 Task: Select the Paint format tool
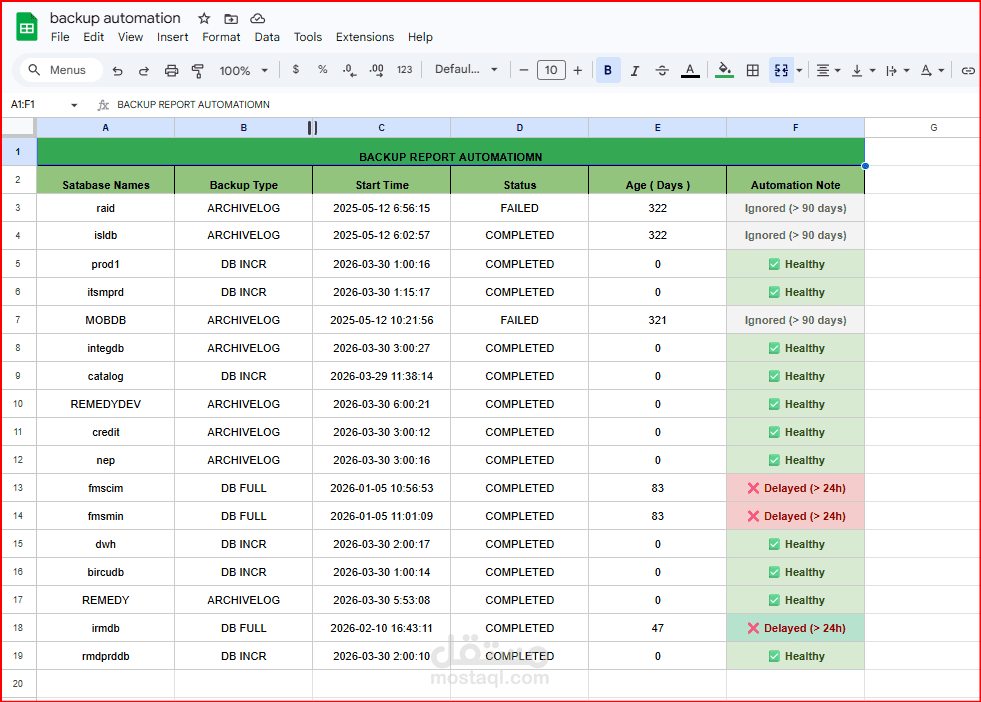point(197,71)
